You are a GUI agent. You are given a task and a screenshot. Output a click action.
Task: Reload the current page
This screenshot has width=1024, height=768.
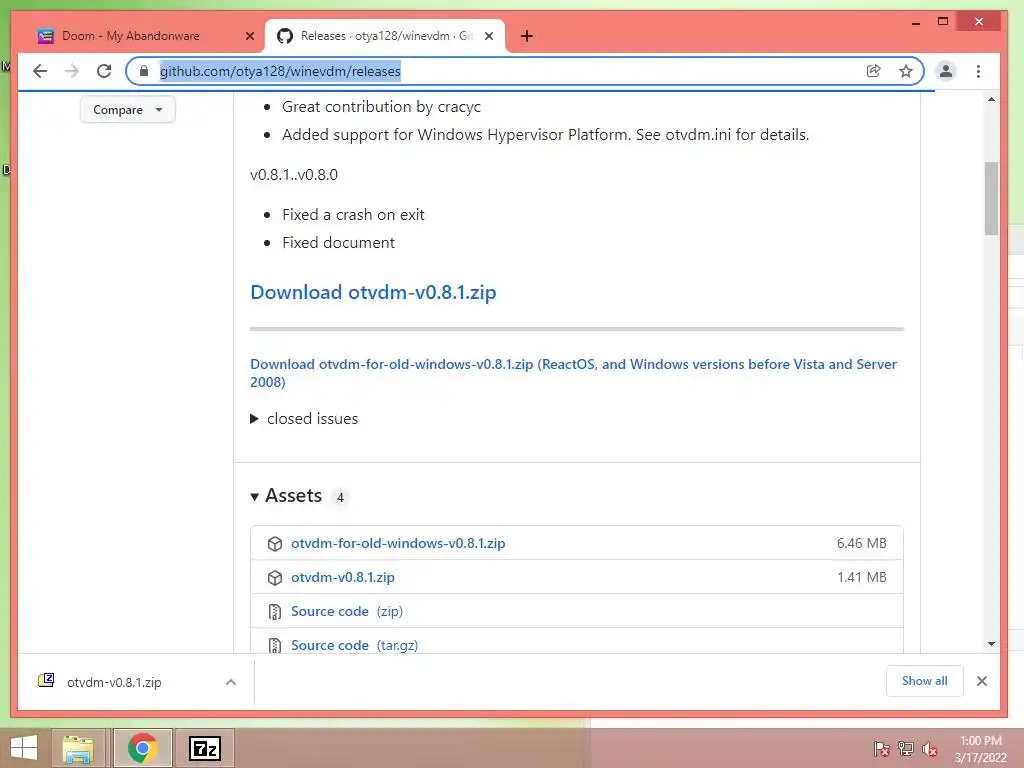[104, 71]
